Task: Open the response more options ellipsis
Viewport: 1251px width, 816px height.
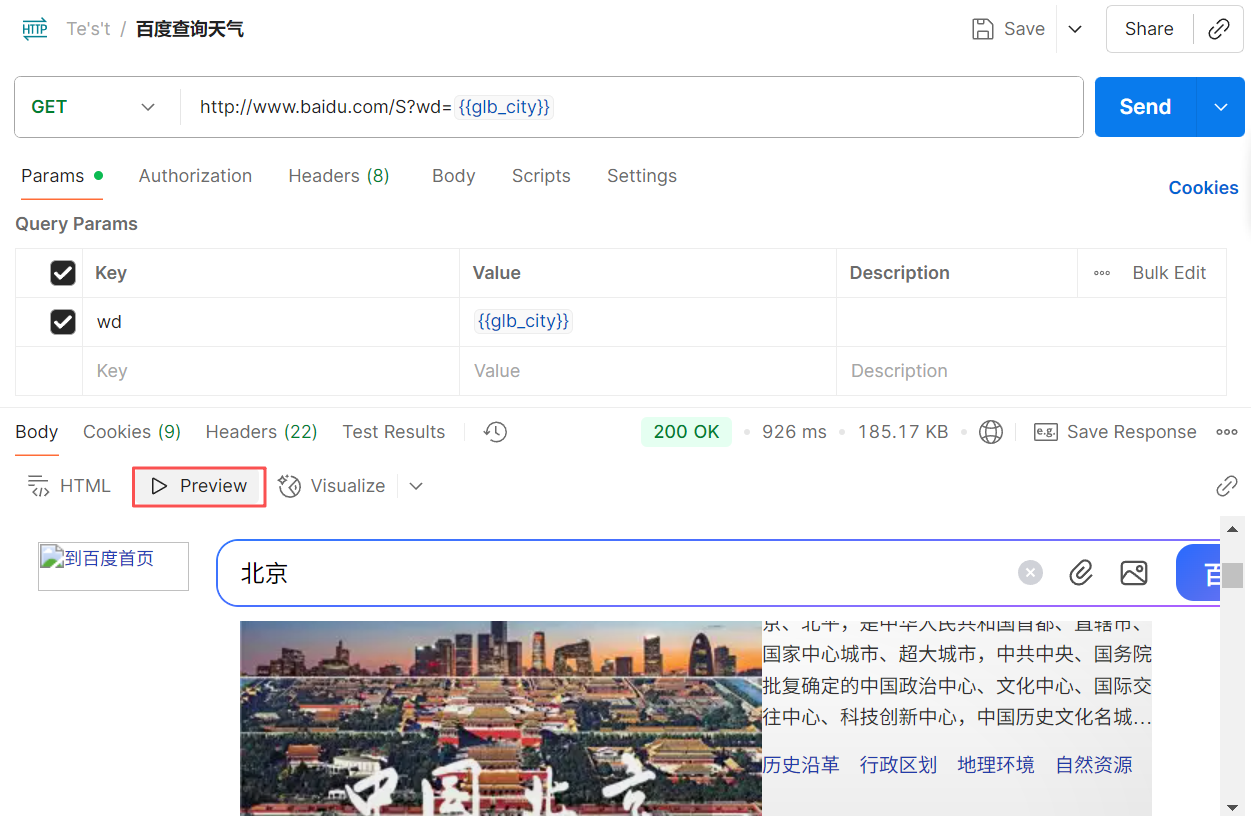Action: point(1227,432)
